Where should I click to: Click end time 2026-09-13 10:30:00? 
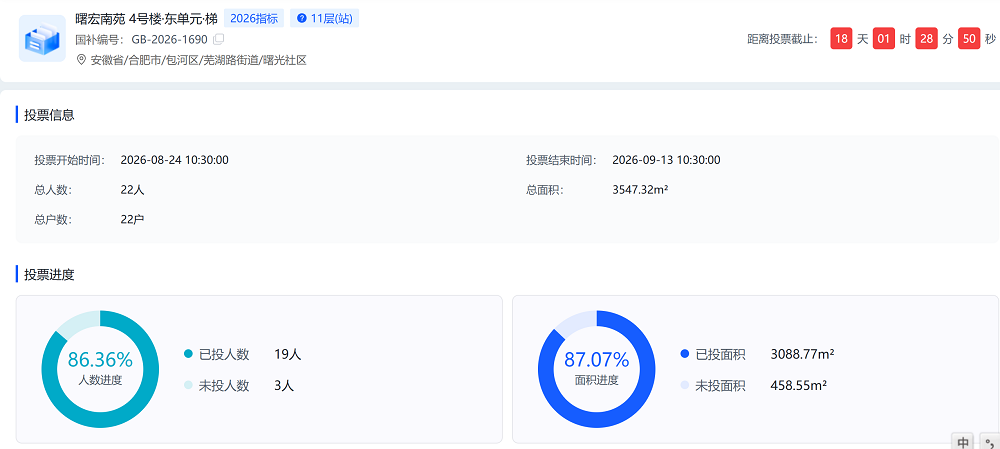666,160
